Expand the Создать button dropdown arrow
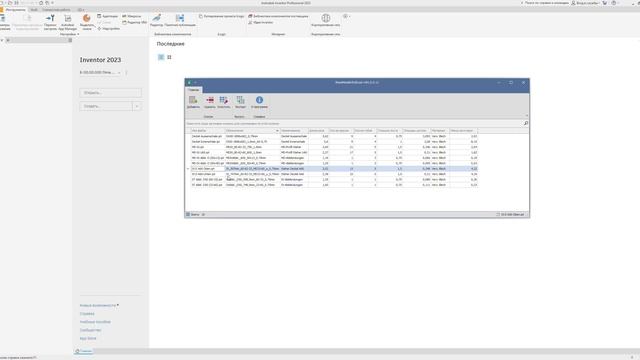The height and width of the screenshot is (360, 640). (137, 106)
